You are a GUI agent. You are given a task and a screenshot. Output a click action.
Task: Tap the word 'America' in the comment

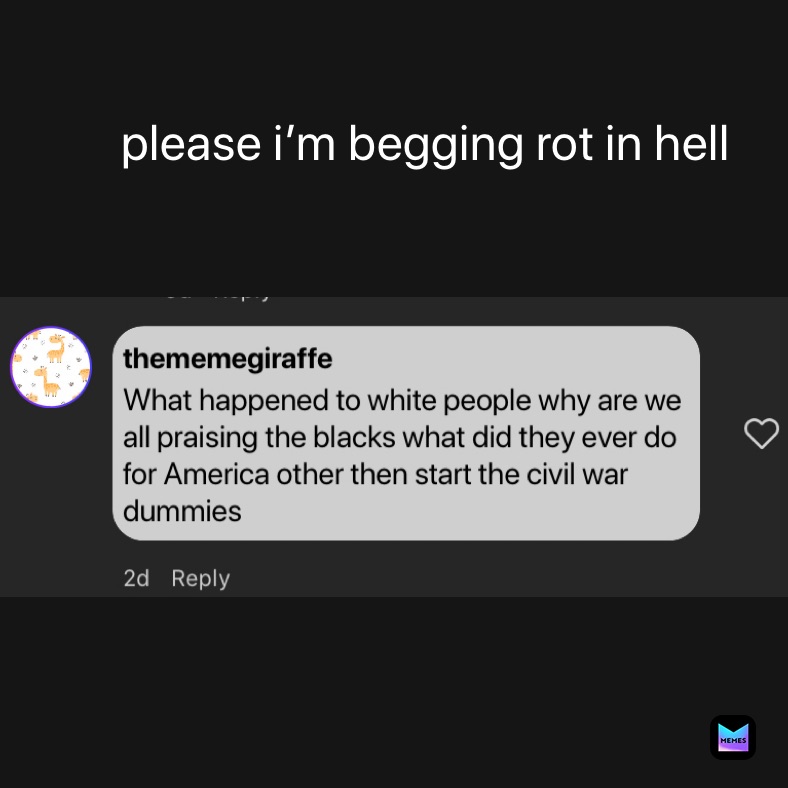tap(217, 474)
